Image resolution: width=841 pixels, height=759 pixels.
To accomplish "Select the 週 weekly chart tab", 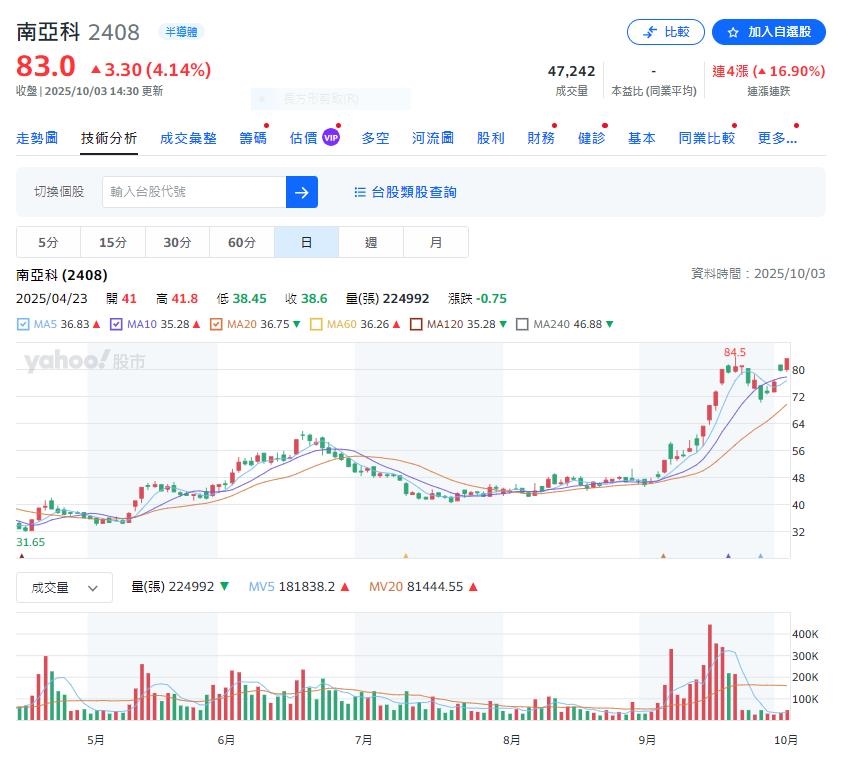I will [370, 242].
